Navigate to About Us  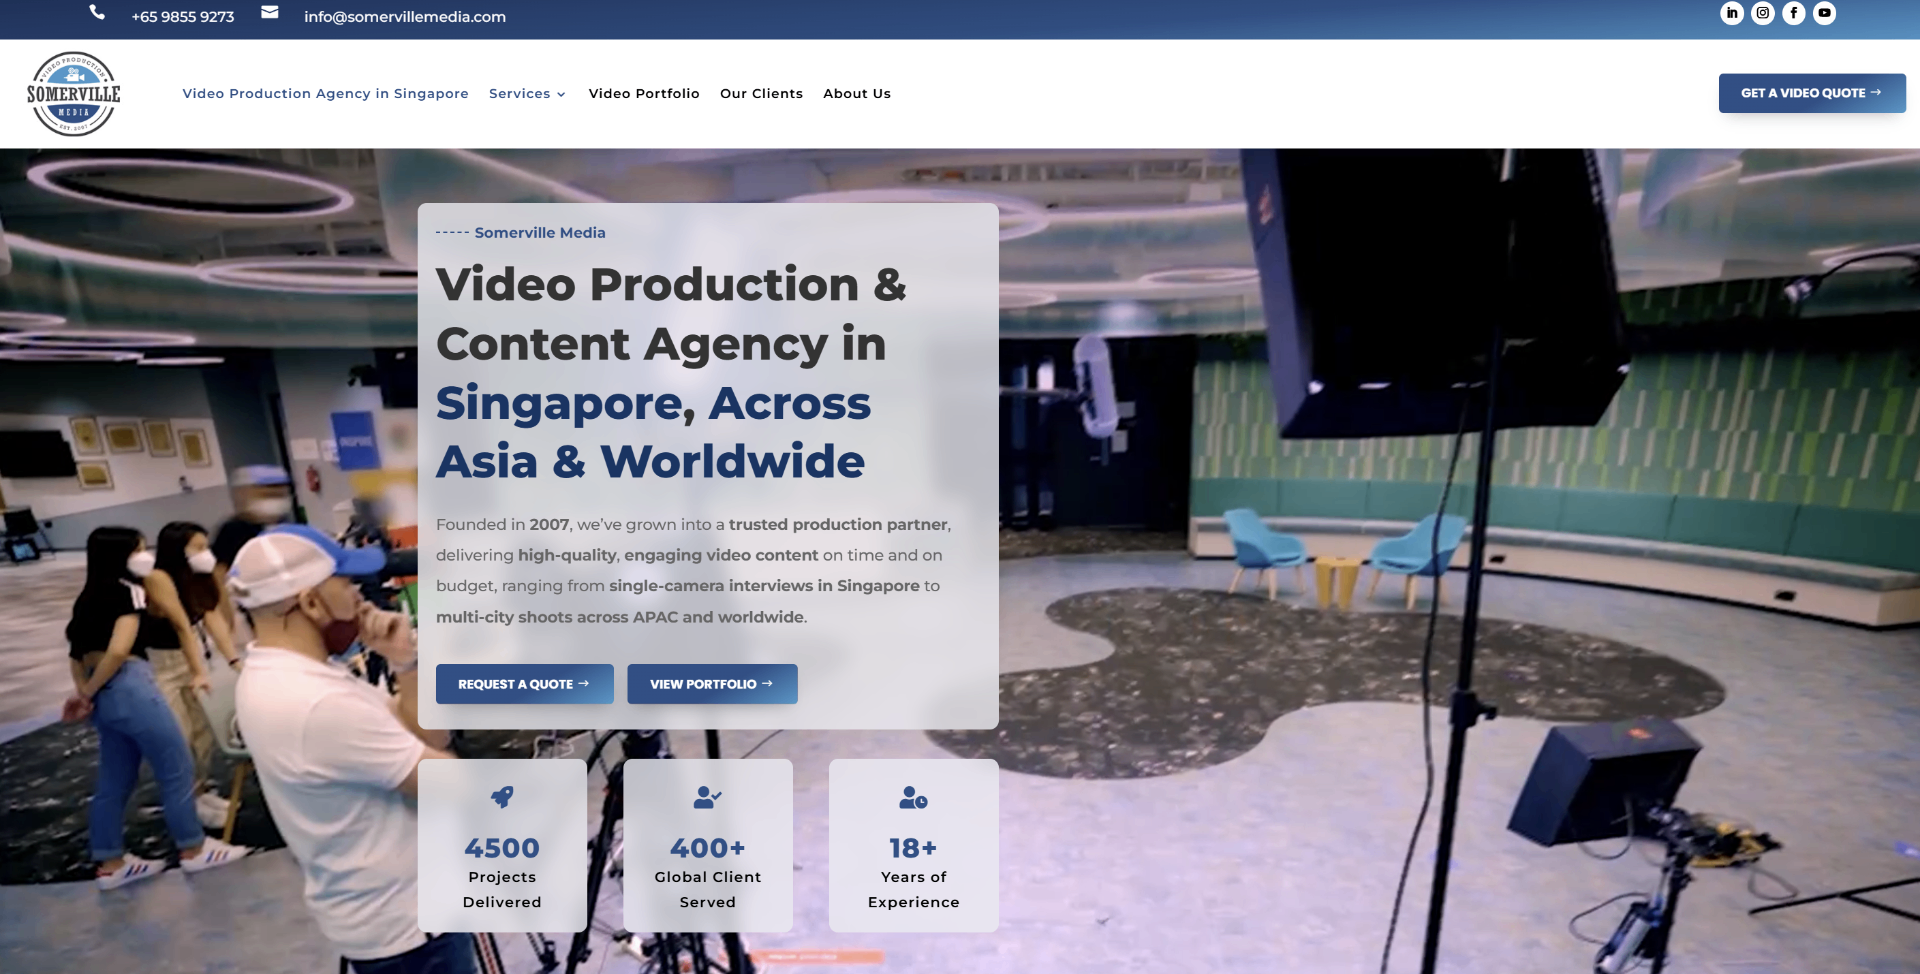[857, 94]
